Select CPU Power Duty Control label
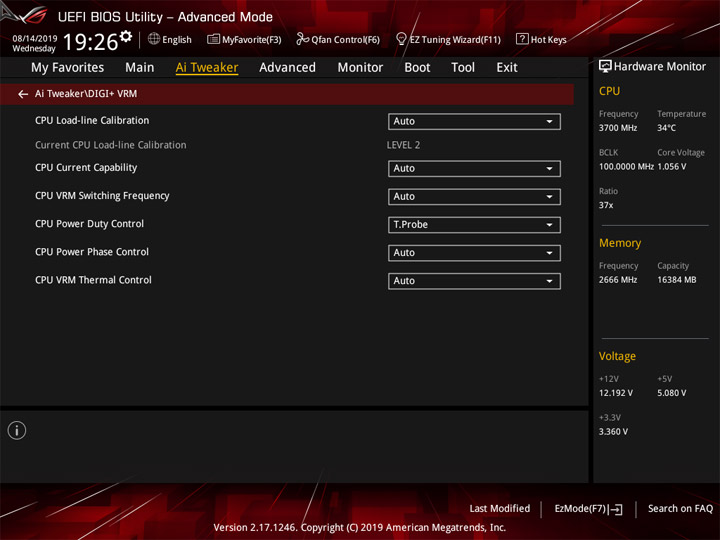Screen dimensions: 720x540 pyautogui.click(x=89, y=224)
